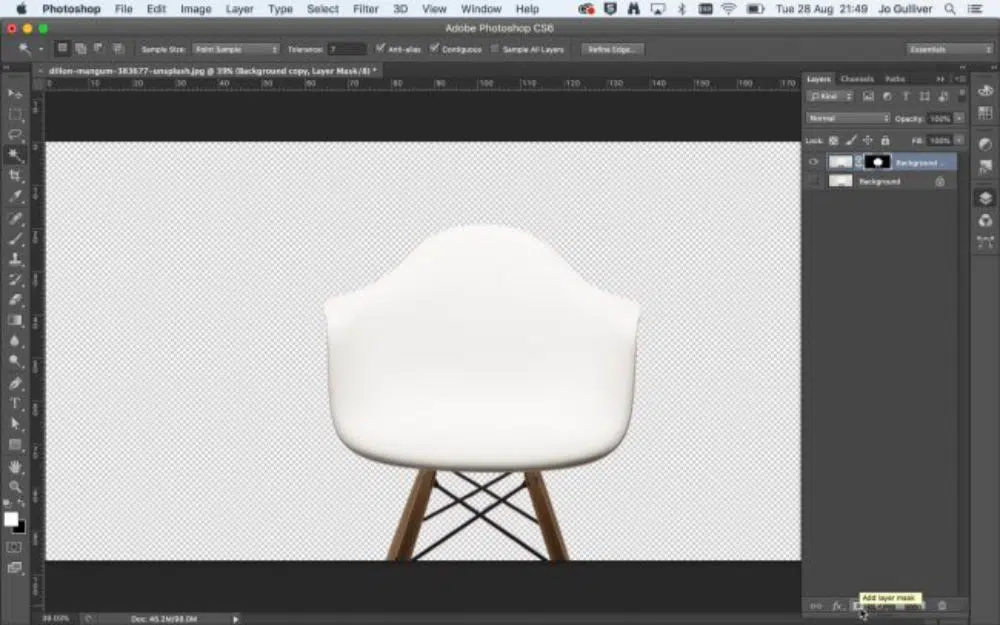Click the Add layer mask icon
This screenshot has width=1000, height=625.
(857, 606)
